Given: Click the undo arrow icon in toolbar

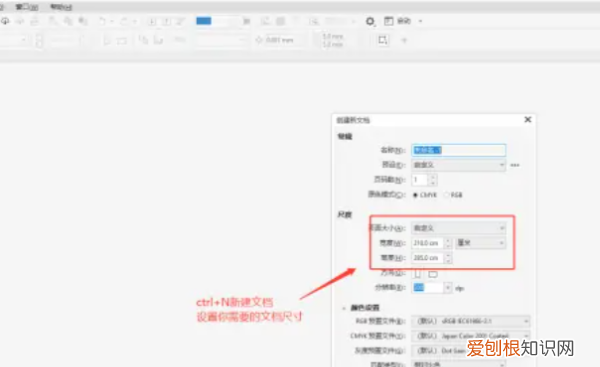Looking at the screenshot, I should pos(103,21).
